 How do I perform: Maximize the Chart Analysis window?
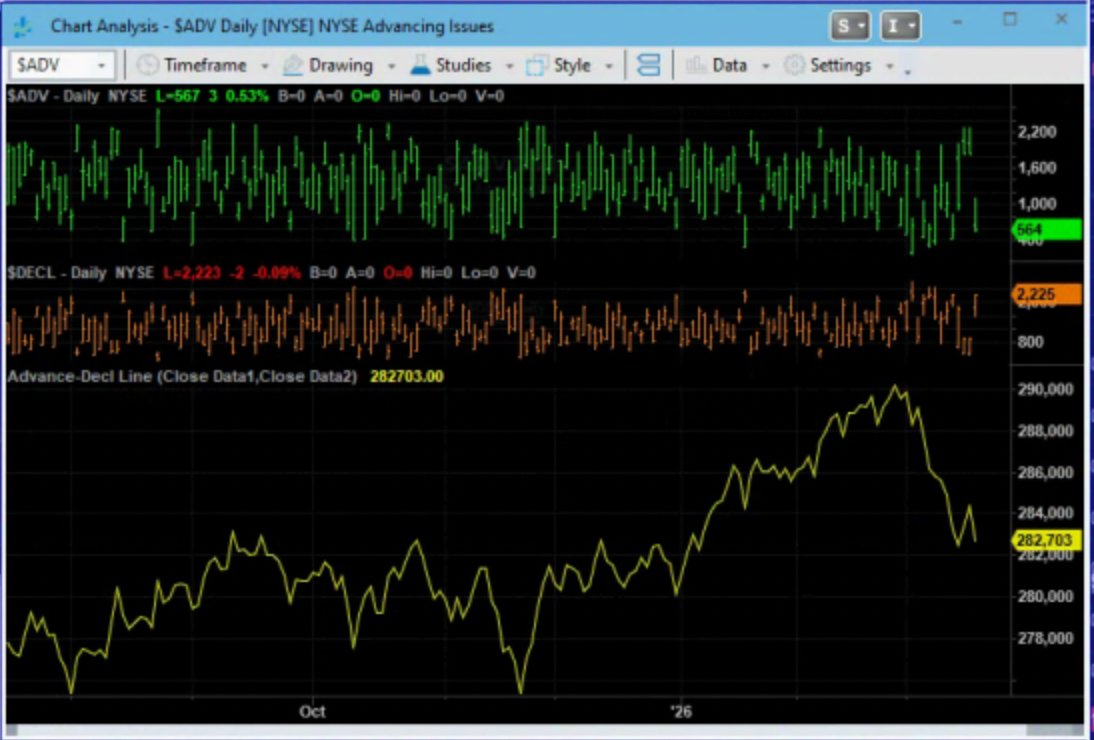coord(1010,20)
